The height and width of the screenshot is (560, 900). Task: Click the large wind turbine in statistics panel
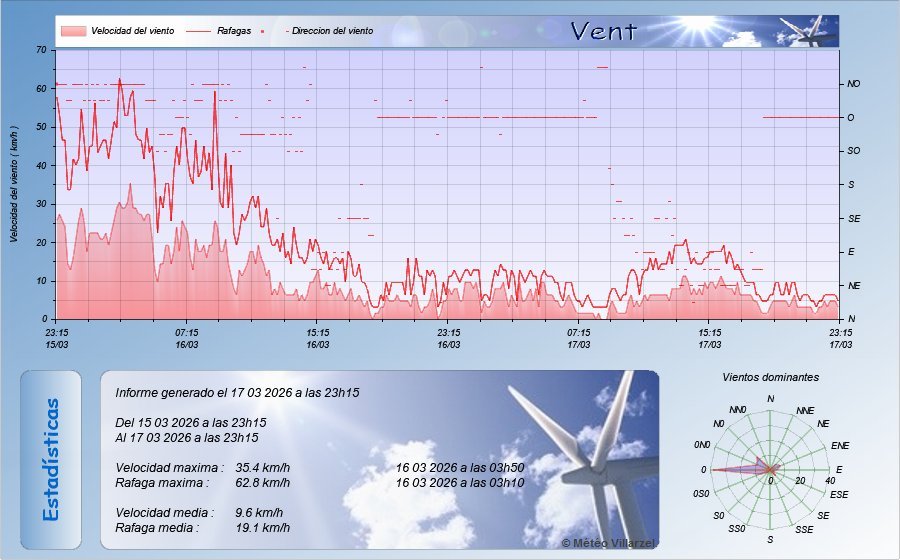580,440
